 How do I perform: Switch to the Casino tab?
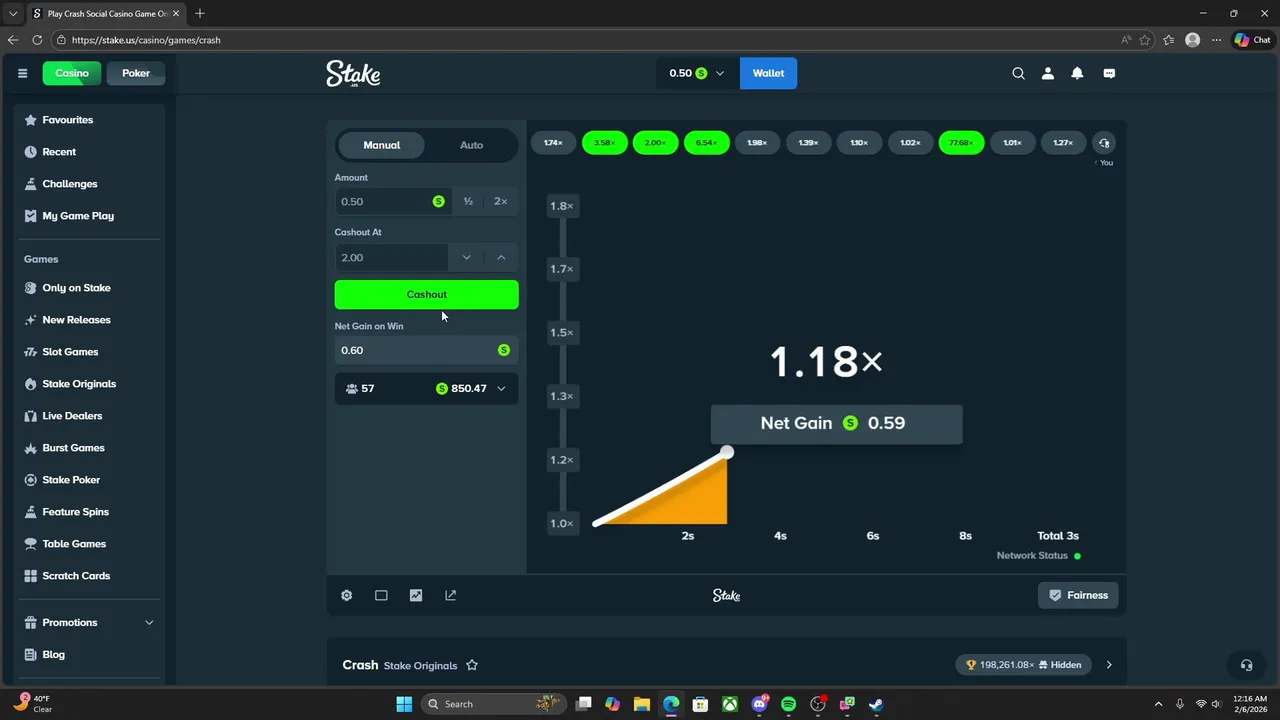(x=72, y=73)
